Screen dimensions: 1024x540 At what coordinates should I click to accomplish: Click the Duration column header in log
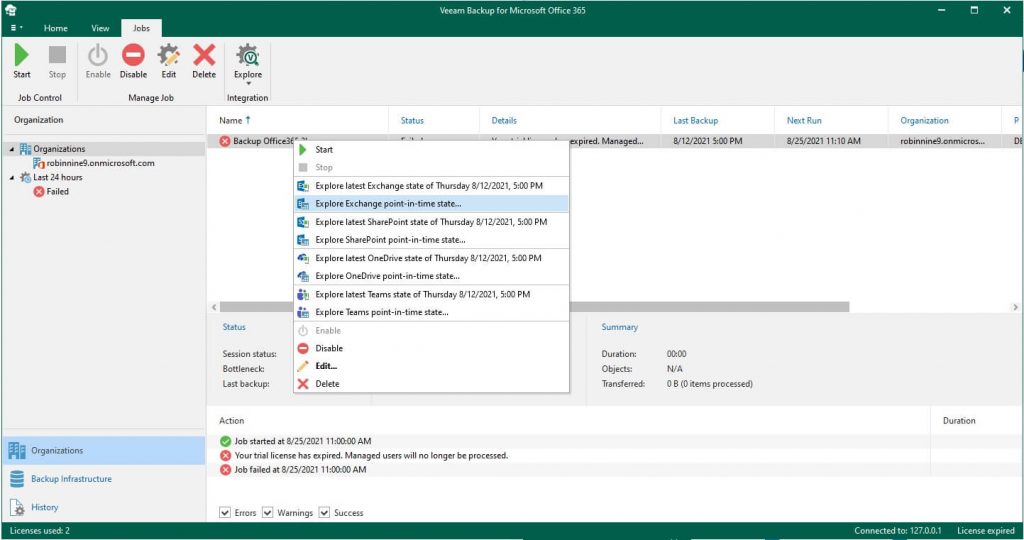pyautogui.click(x=959, y=421)
